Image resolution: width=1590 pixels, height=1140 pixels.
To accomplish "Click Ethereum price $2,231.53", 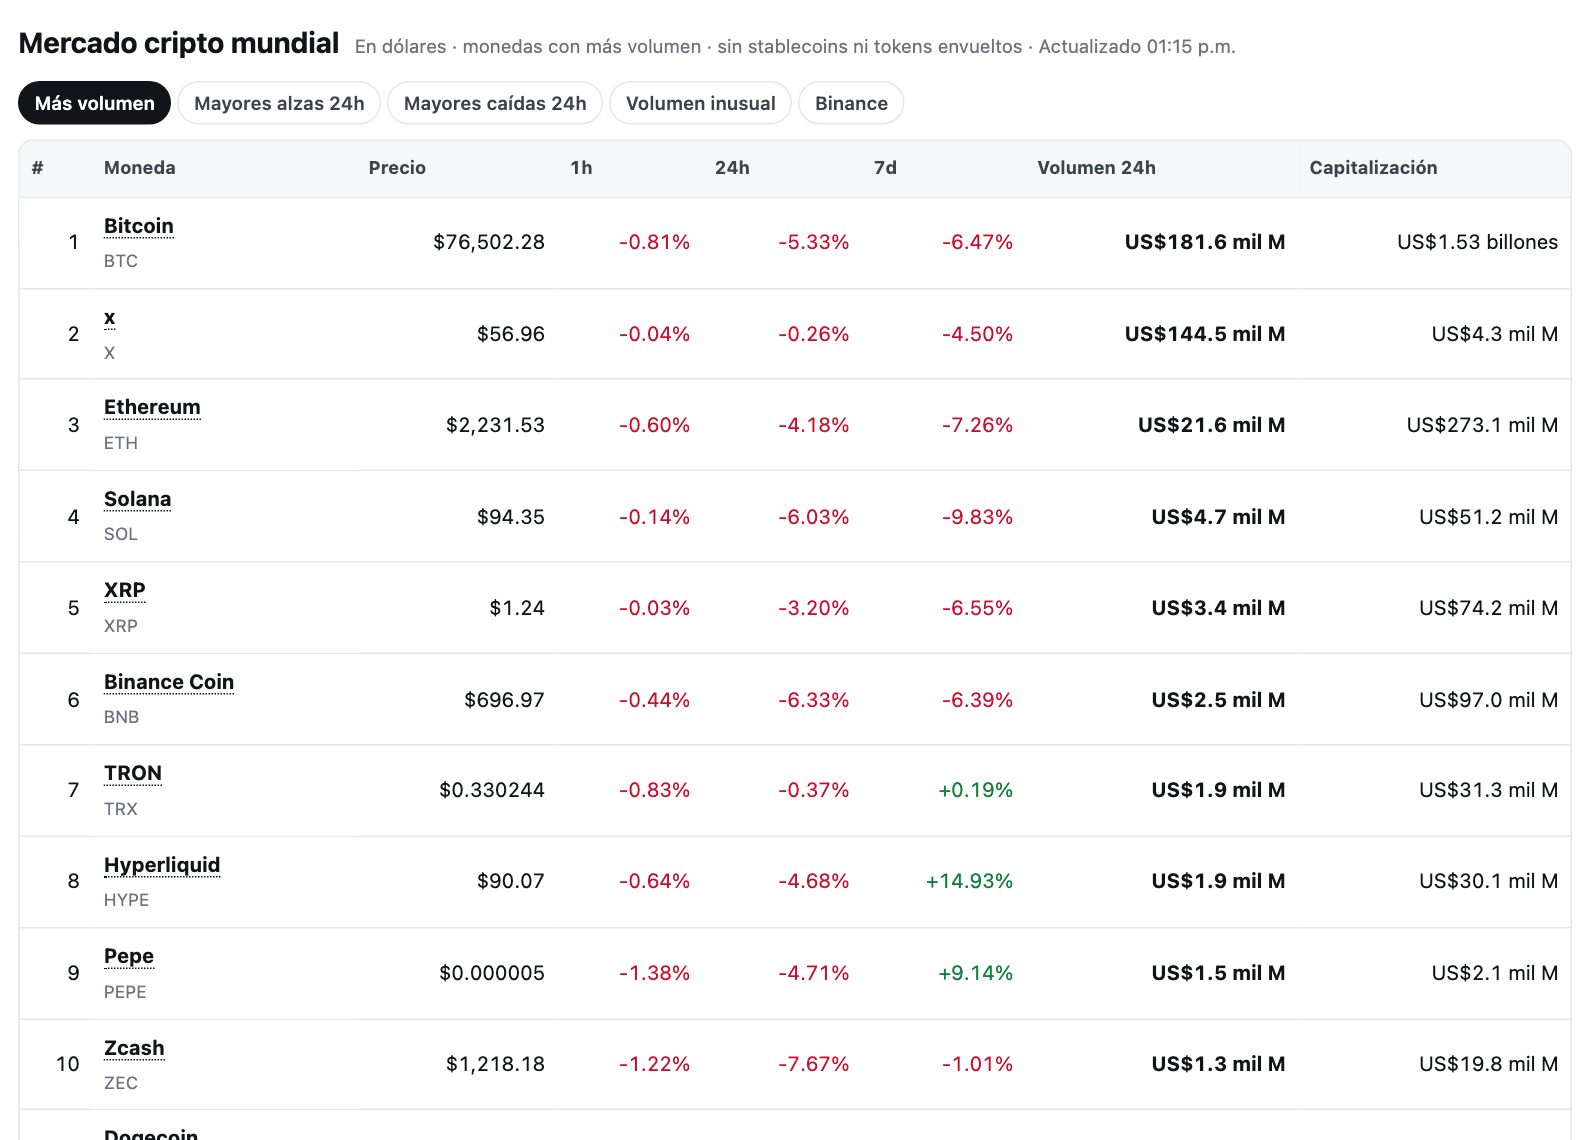I will coord(495,425).
